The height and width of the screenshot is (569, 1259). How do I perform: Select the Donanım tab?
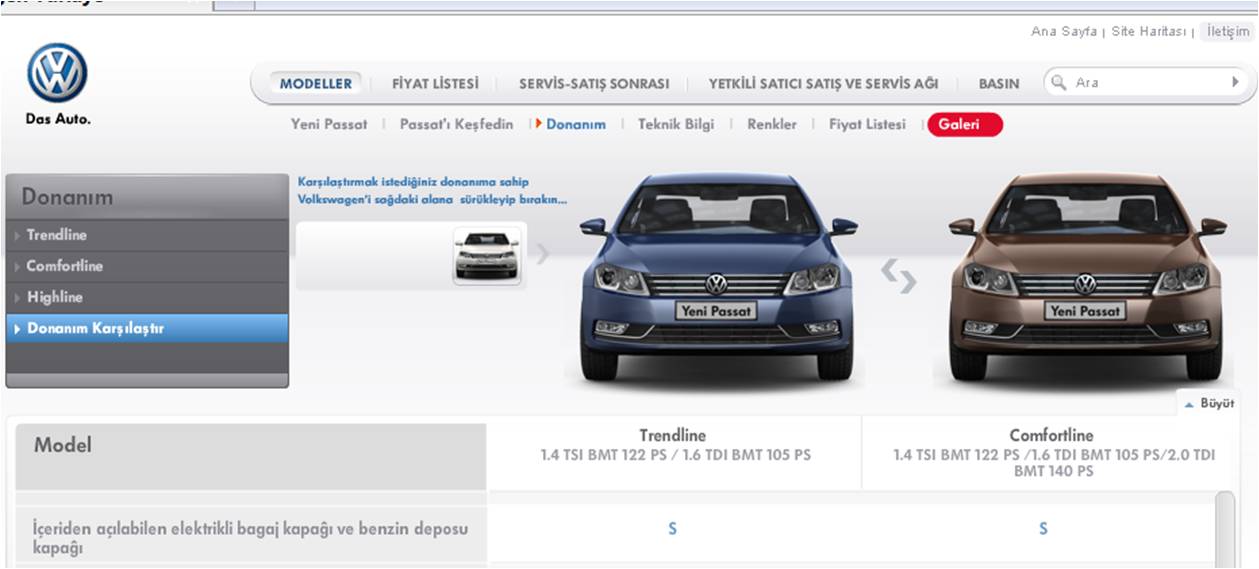(x=576, y=125)
